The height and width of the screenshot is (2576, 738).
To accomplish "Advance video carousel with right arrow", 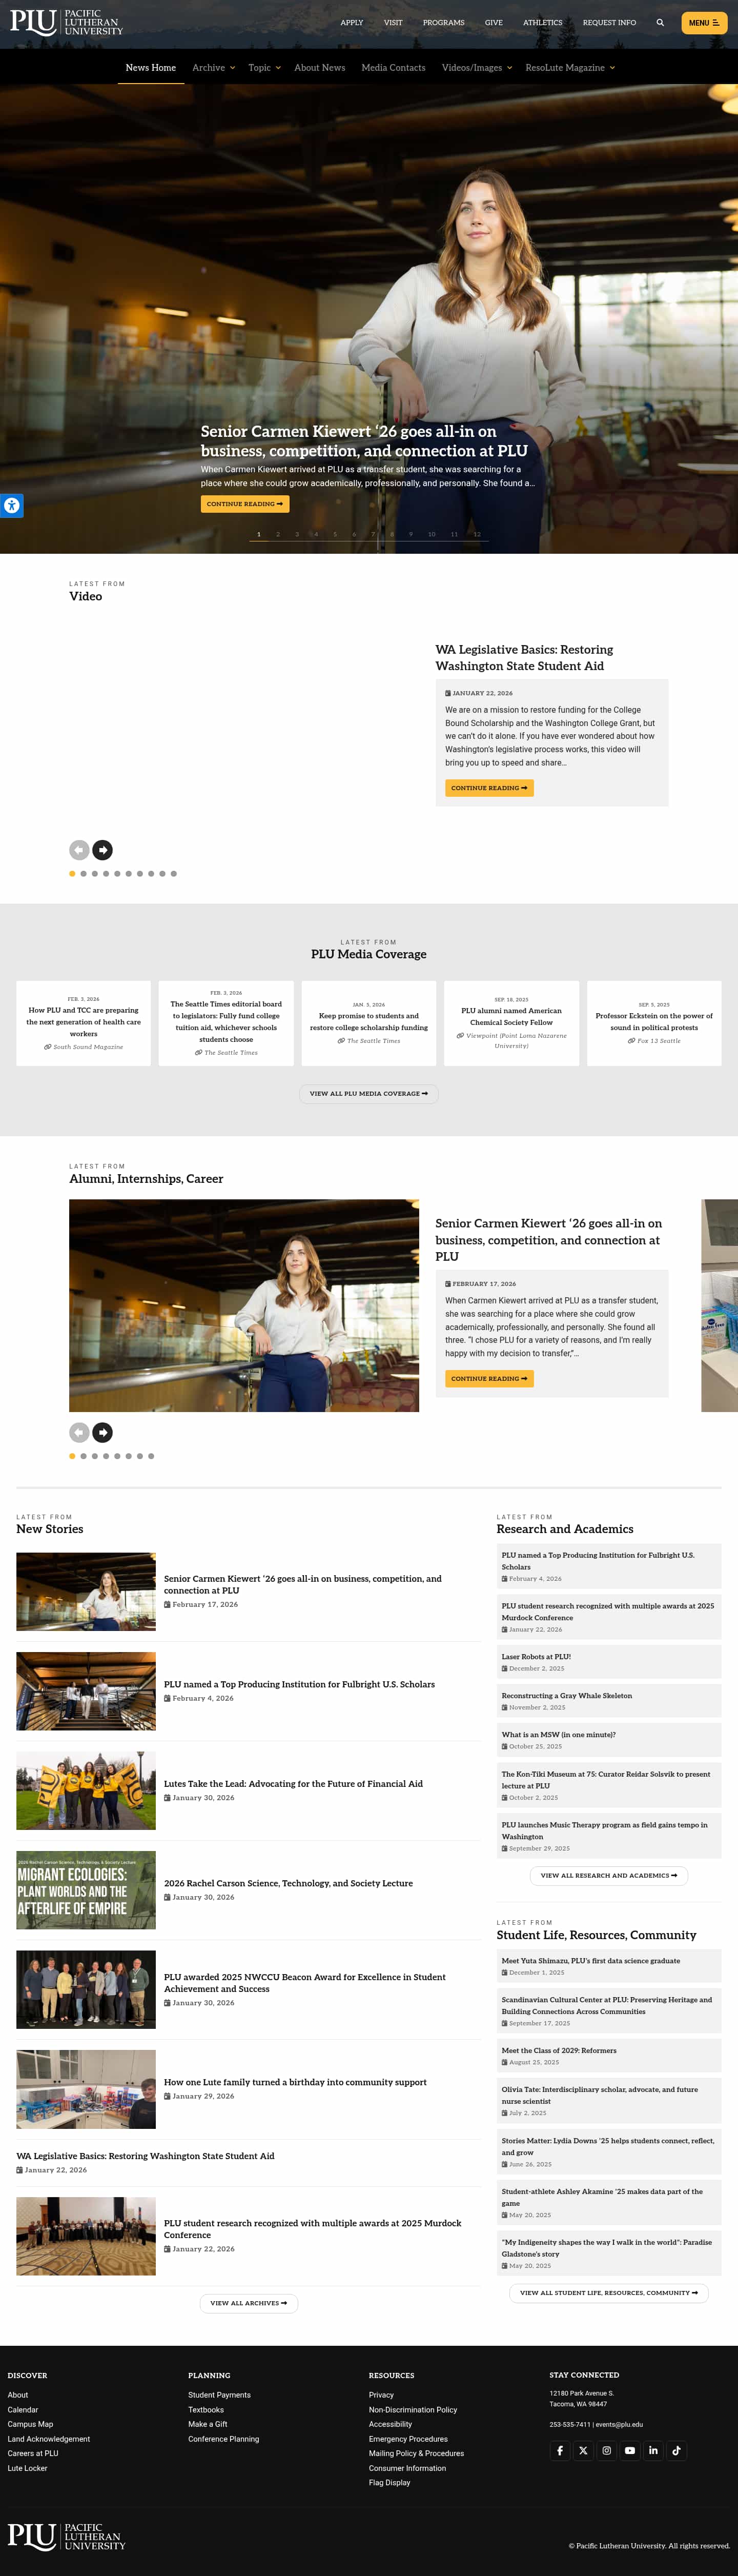I will [102, 850].
